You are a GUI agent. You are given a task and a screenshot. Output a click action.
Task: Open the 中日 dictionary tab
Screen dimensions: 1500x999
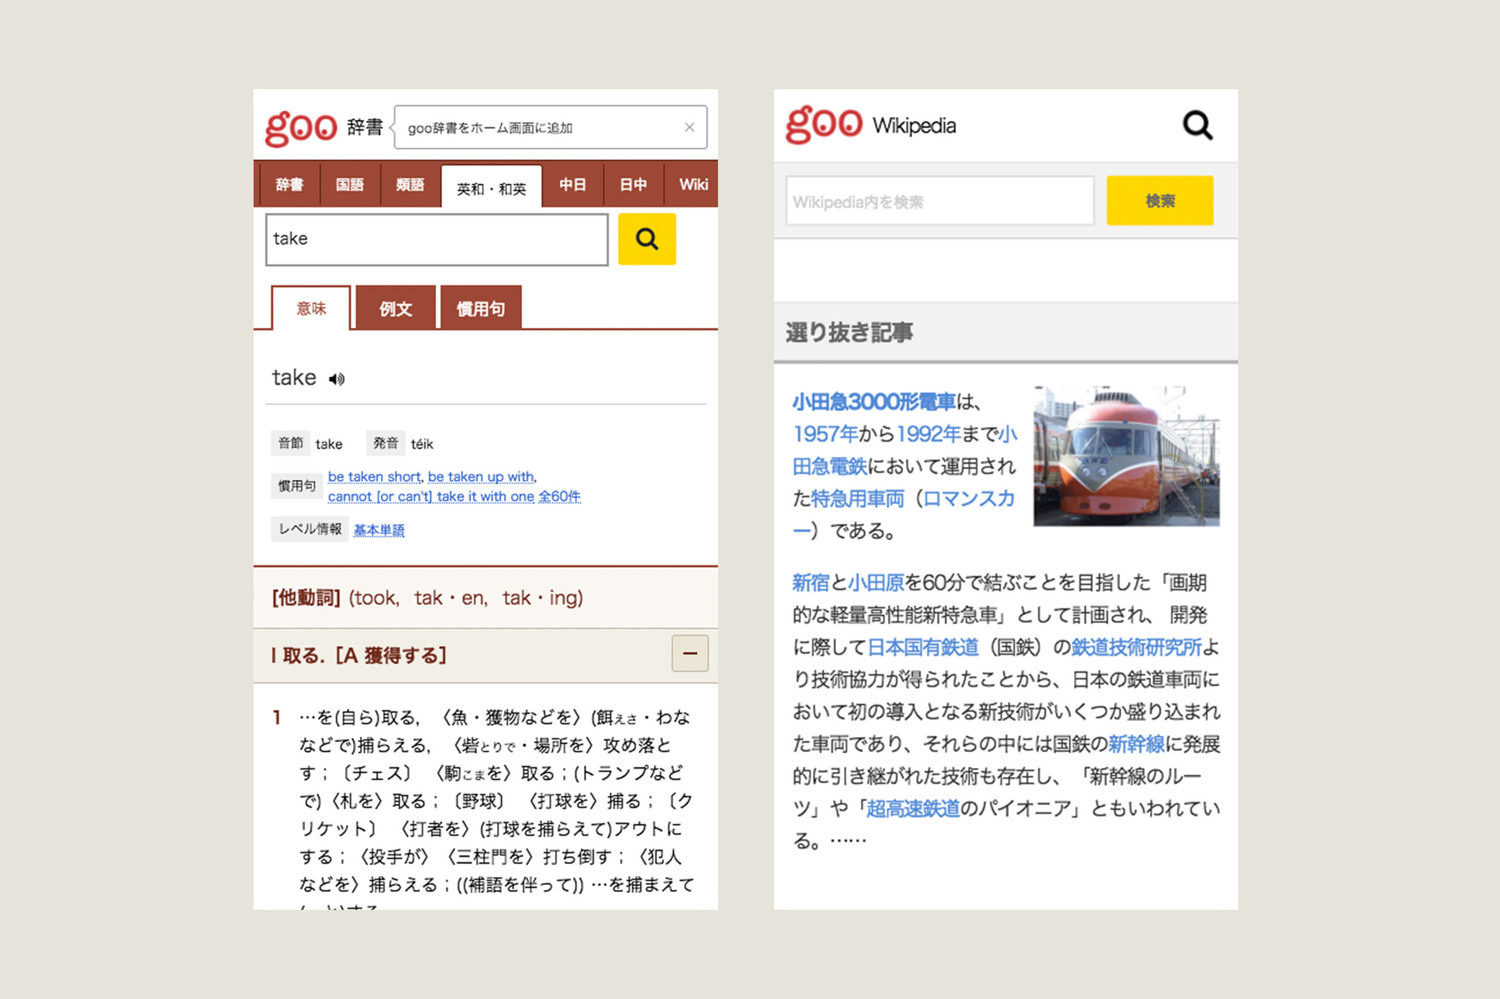[x=573, y=184]
